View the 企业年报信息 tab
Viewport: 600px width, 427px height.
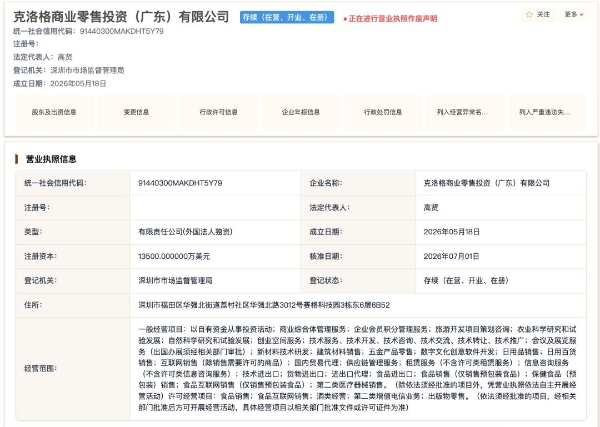(301, 112)
